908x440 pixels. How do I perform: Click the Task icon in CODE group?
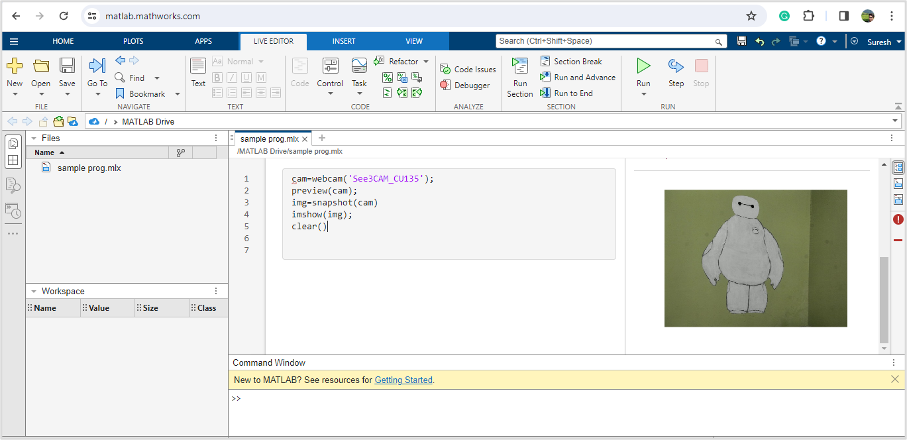(359, 65)
